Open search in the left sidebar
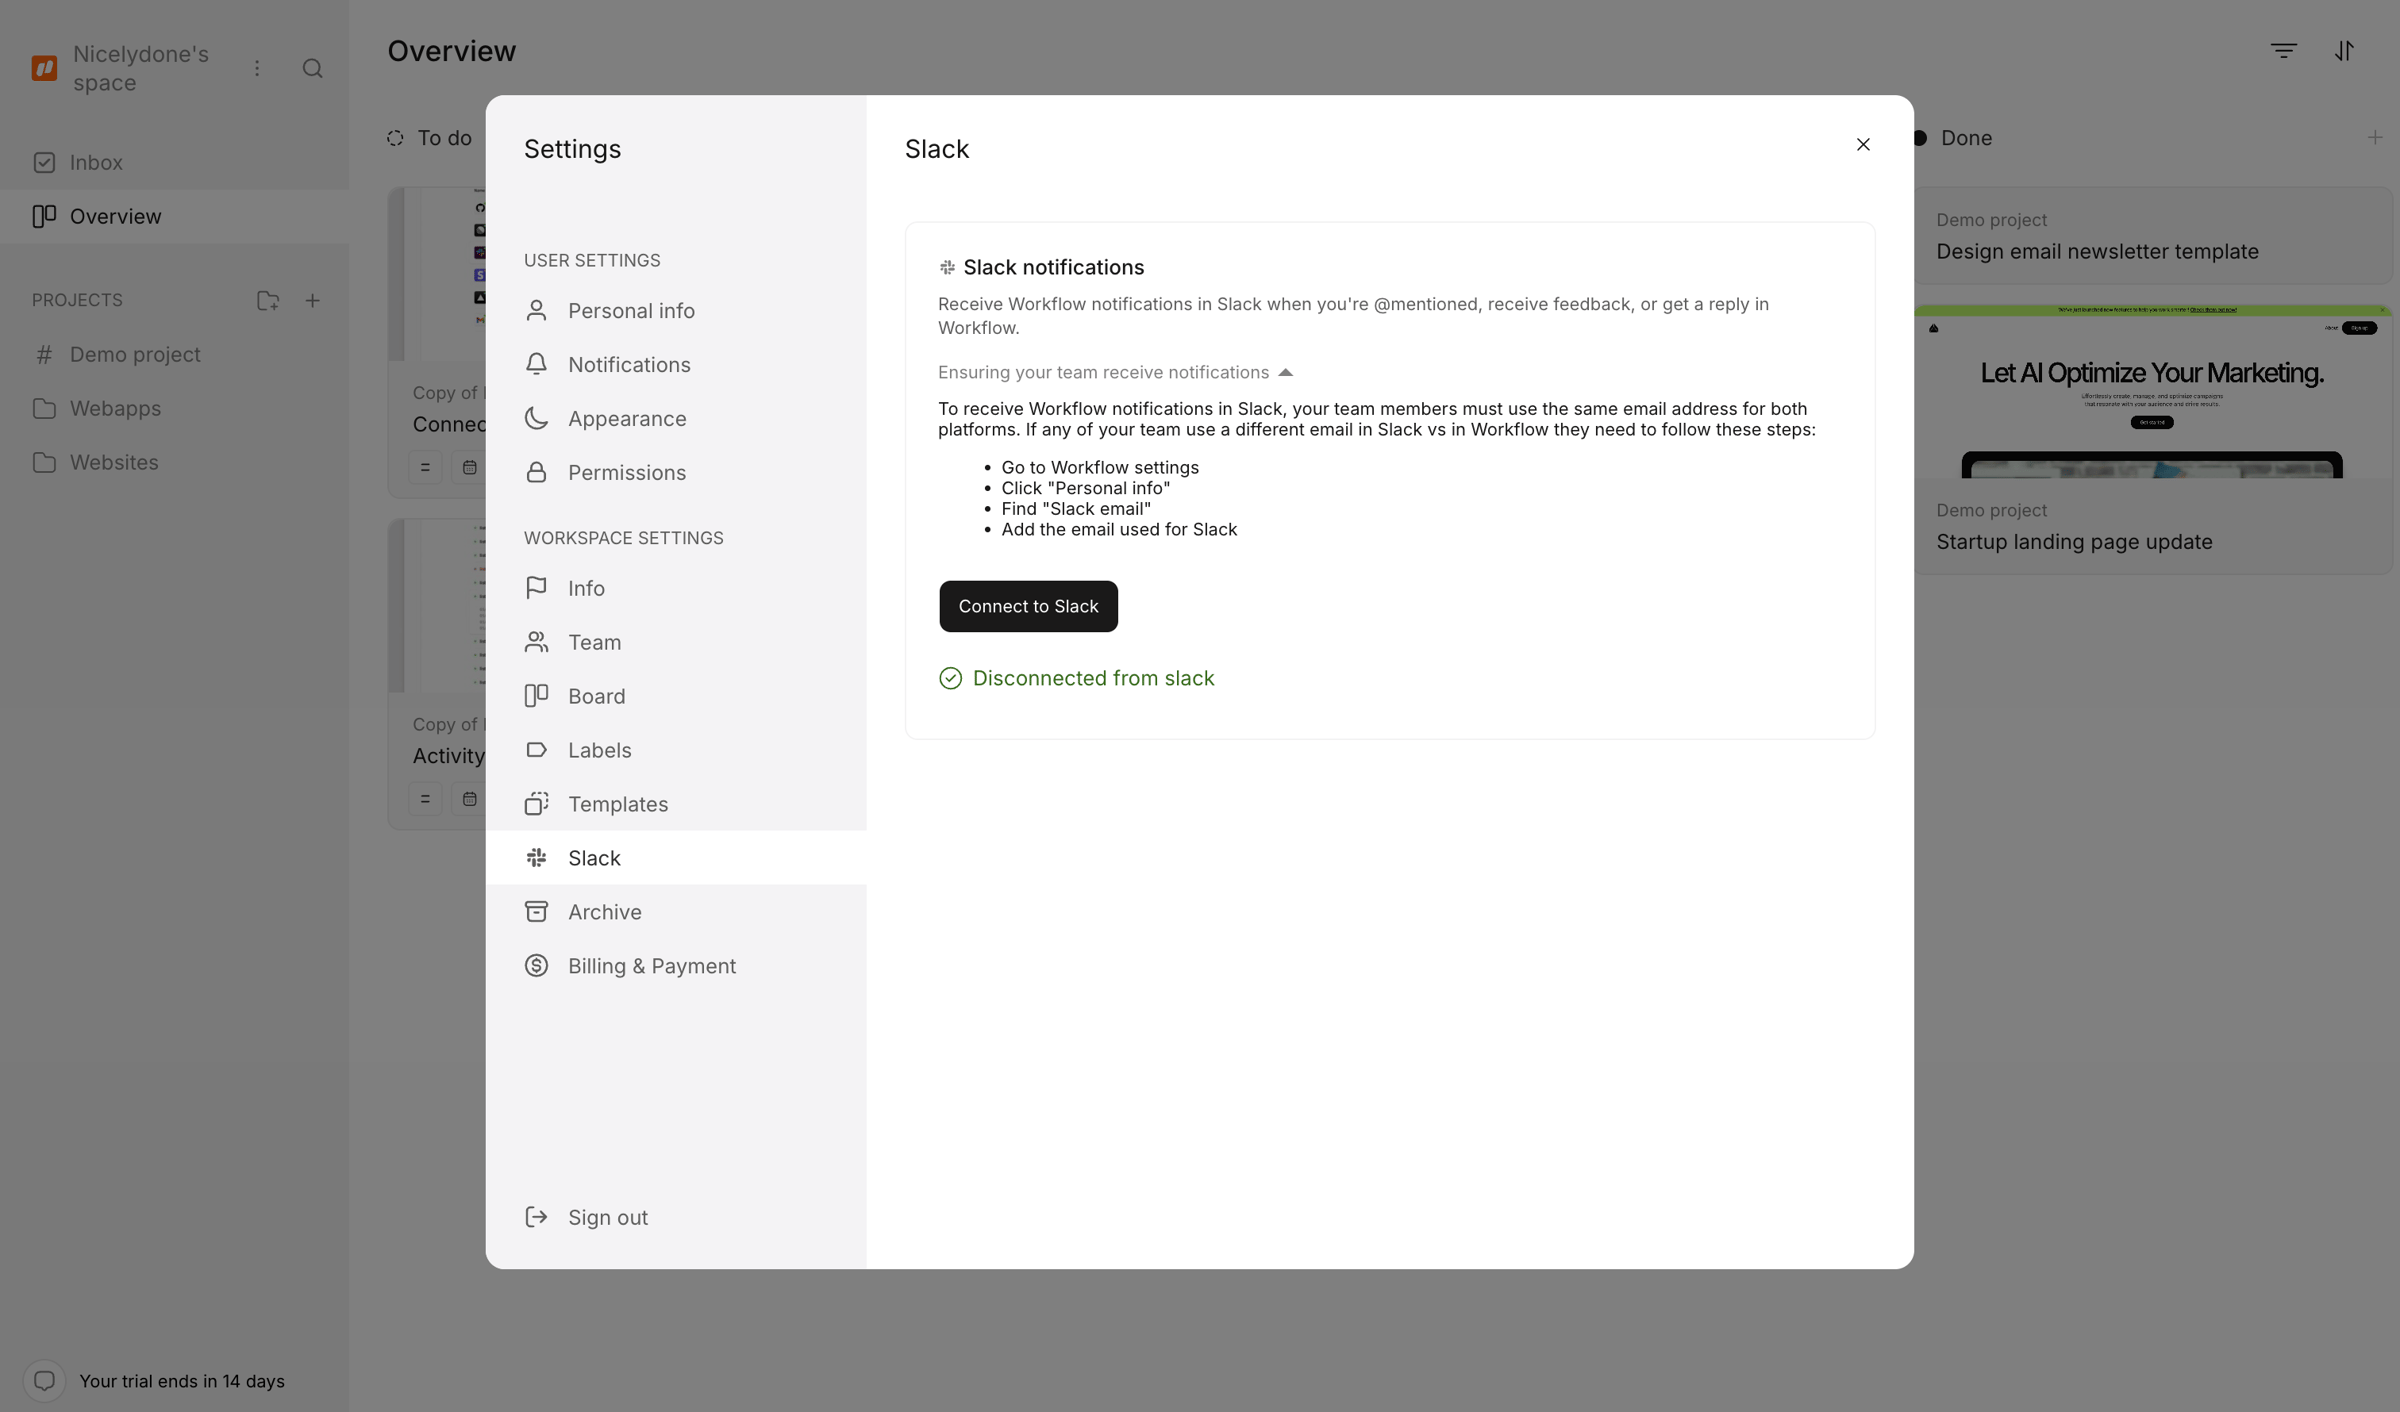2400x1412 pixels. pyautogui.click(x=312, y=68)
